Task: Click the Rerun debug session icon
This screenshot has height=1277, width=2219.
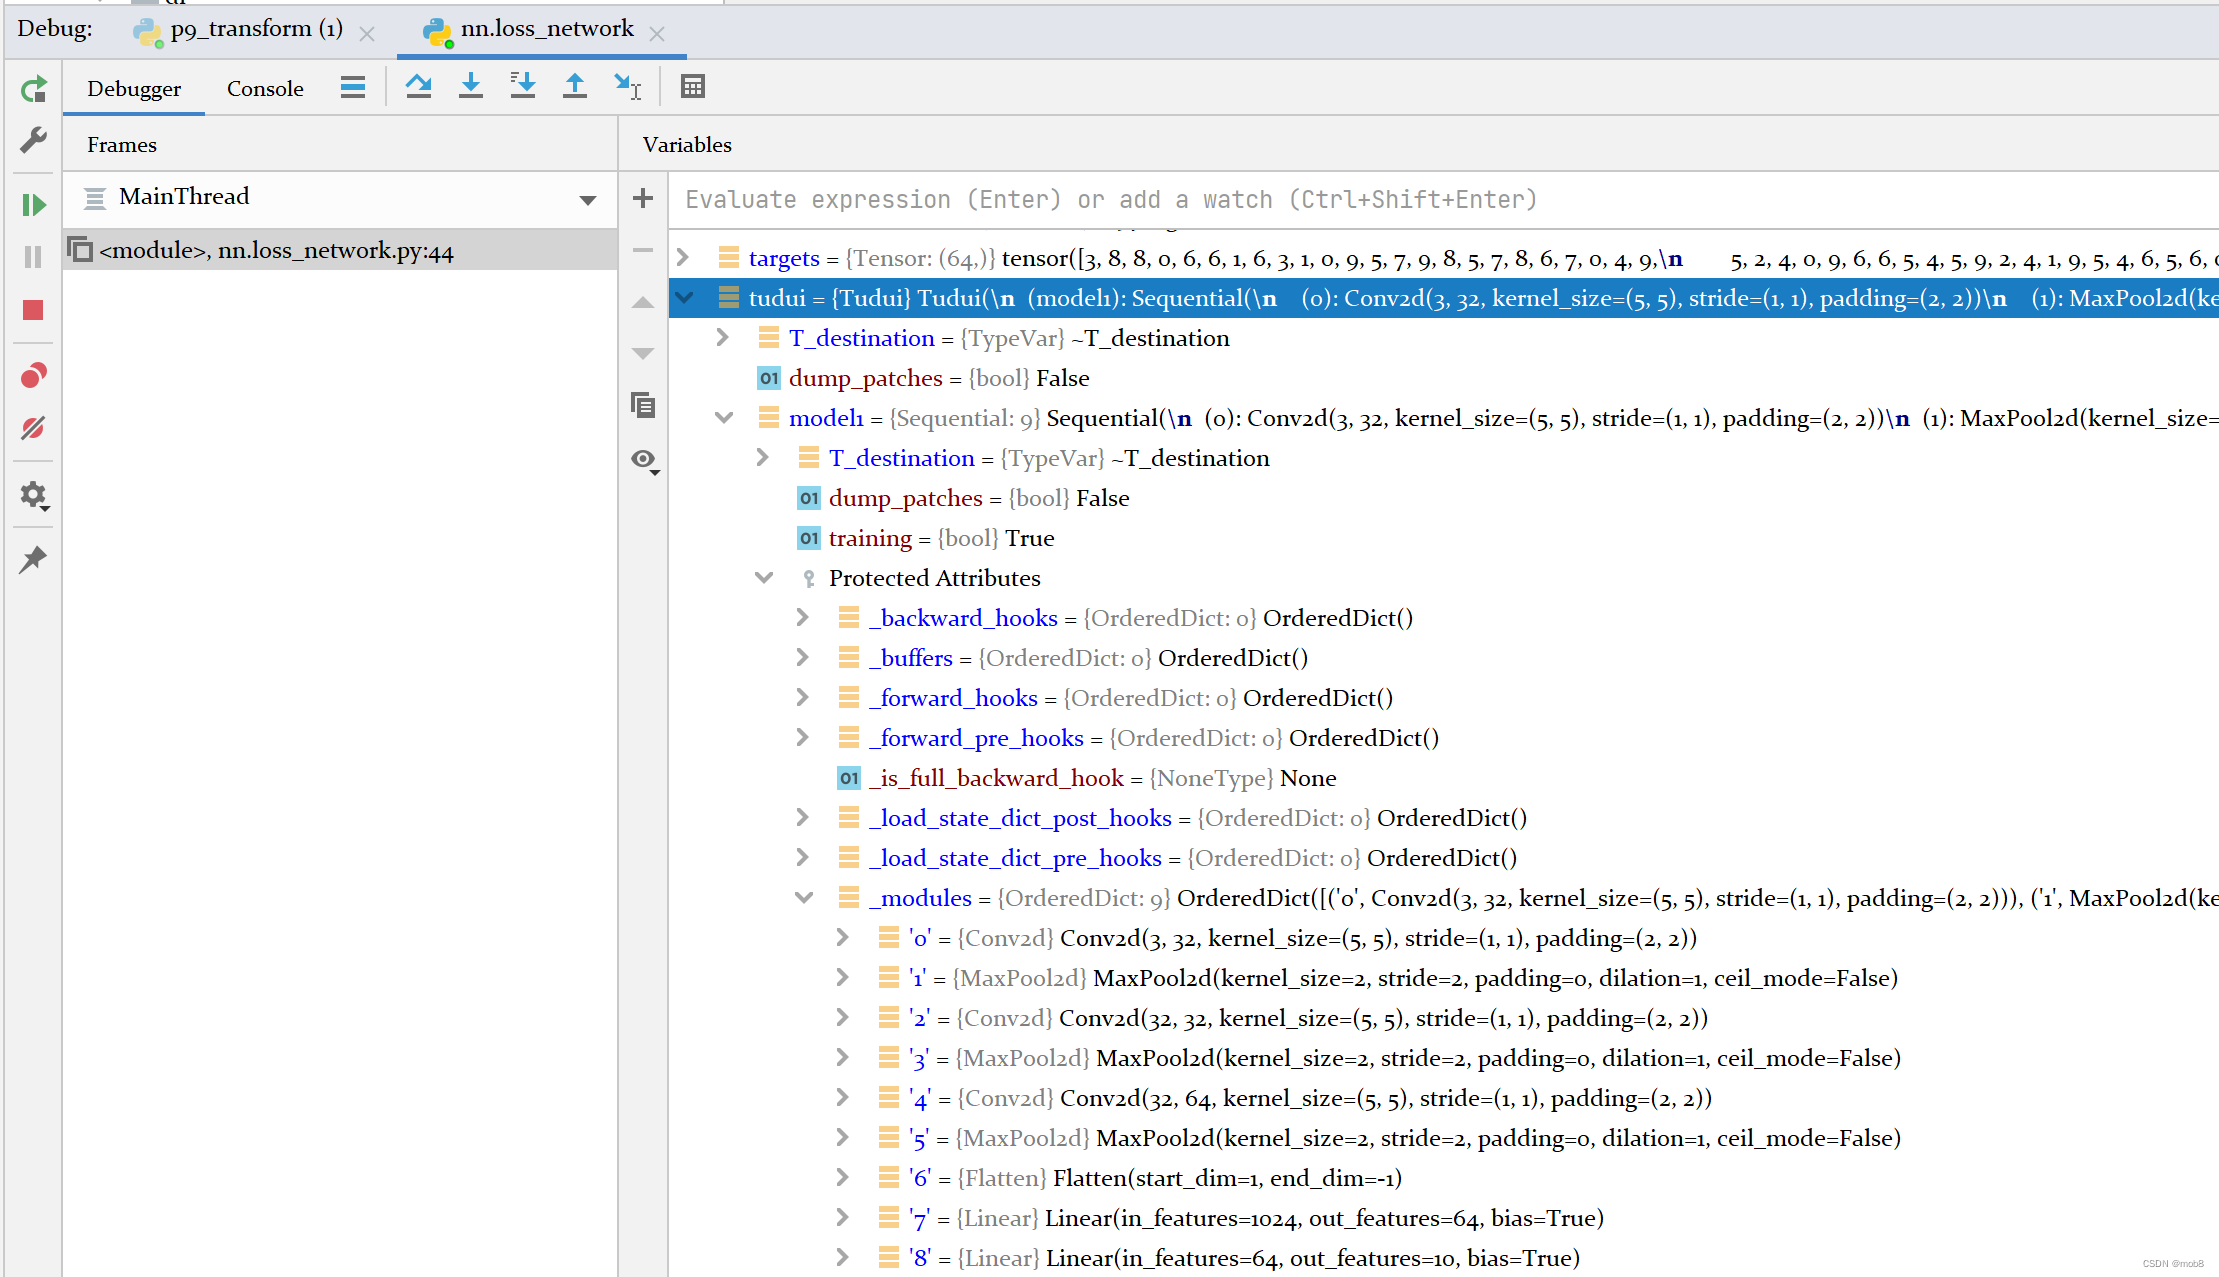Action: [33, 90]
